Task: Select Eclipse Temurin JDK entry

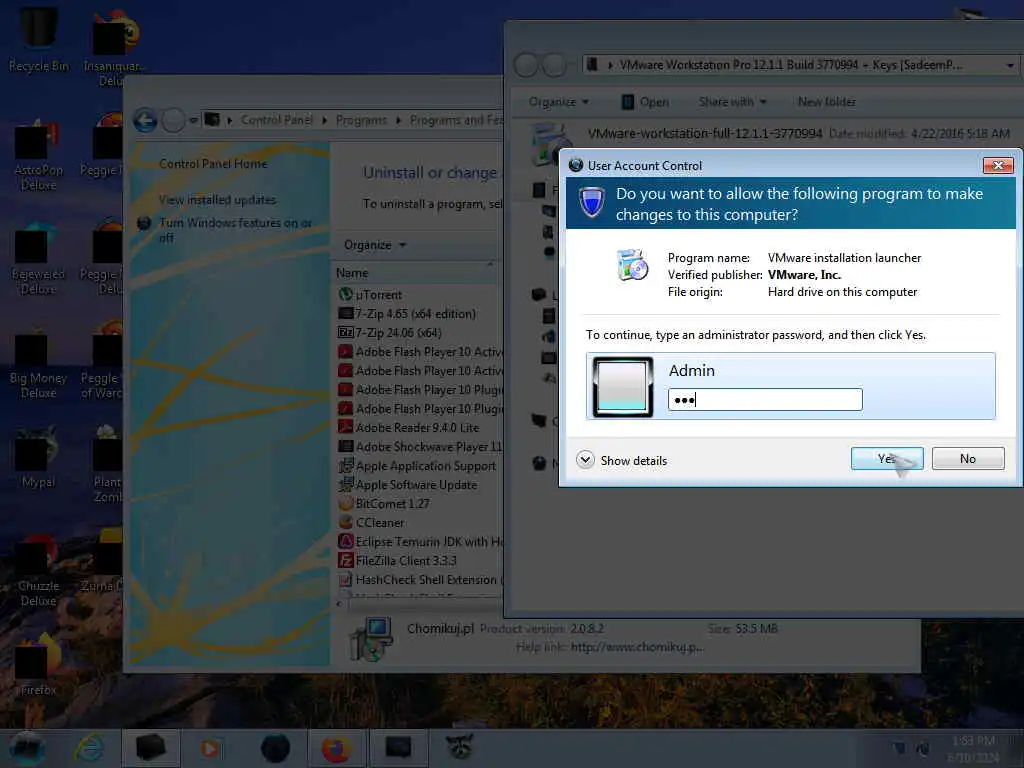Action: 420,541
